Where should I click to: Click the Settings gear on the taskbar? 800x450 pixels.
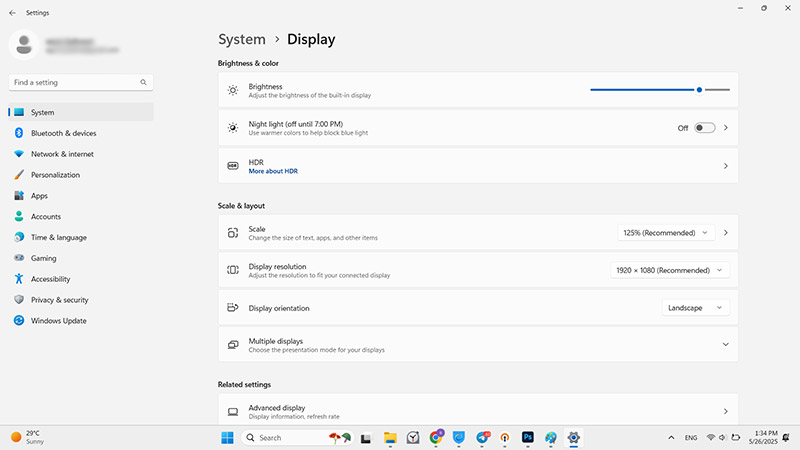(574, 438)
